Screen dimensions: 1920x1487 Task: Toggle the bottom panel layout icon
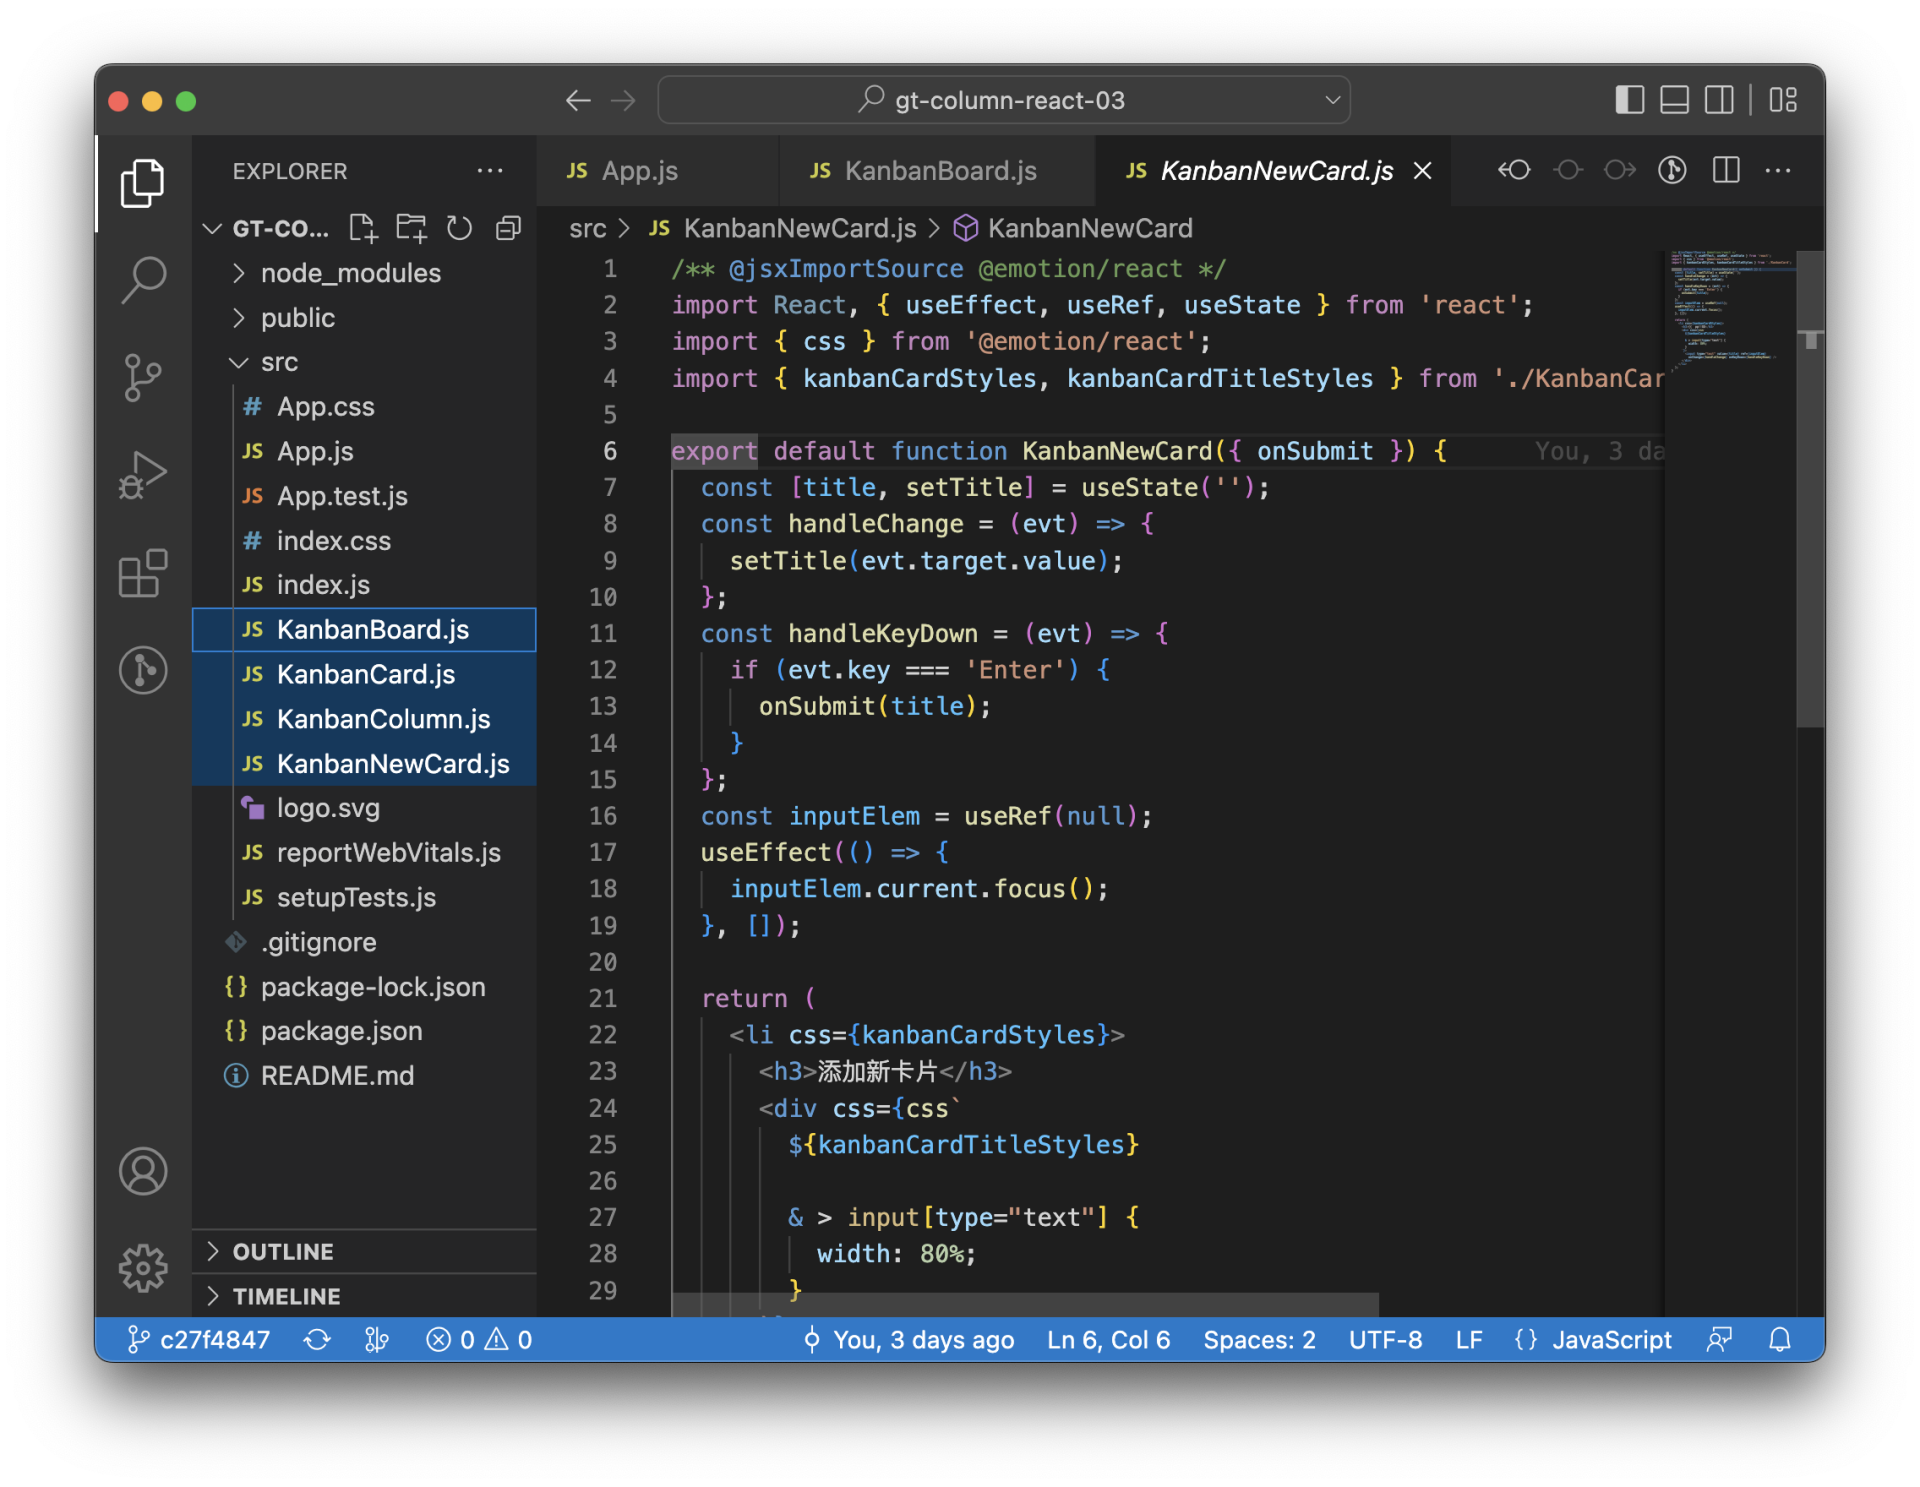[x=1674, y=100]
